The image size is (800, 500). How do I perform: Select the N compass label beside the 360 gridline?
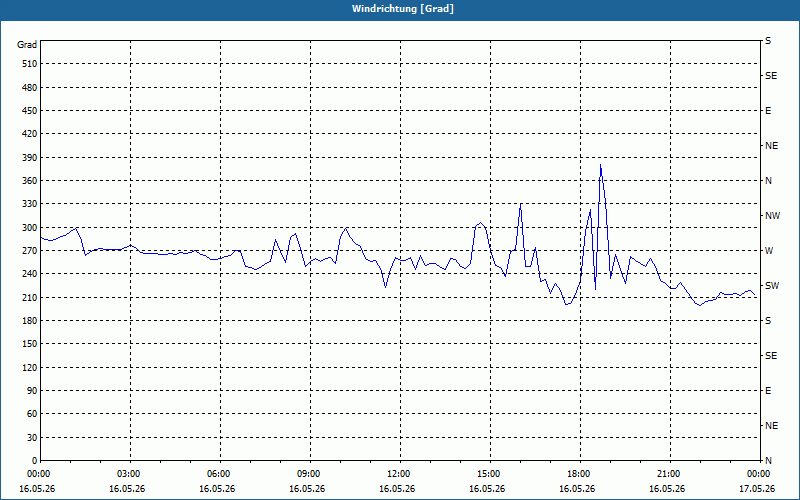click(x=768, y=181)
